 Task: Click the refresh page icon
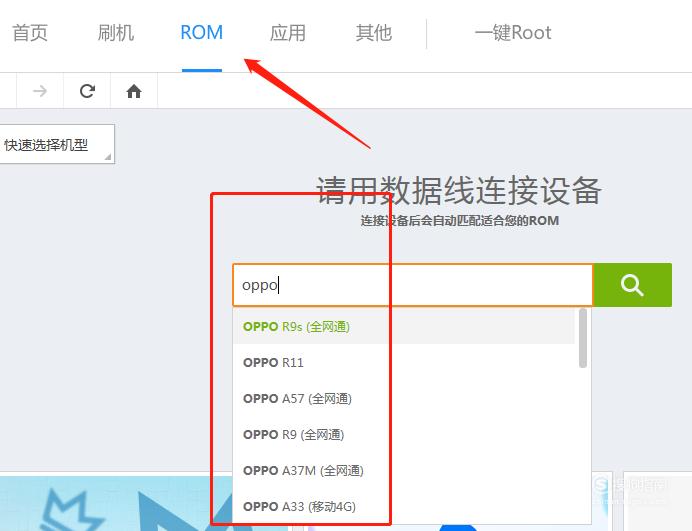point(87,91)
